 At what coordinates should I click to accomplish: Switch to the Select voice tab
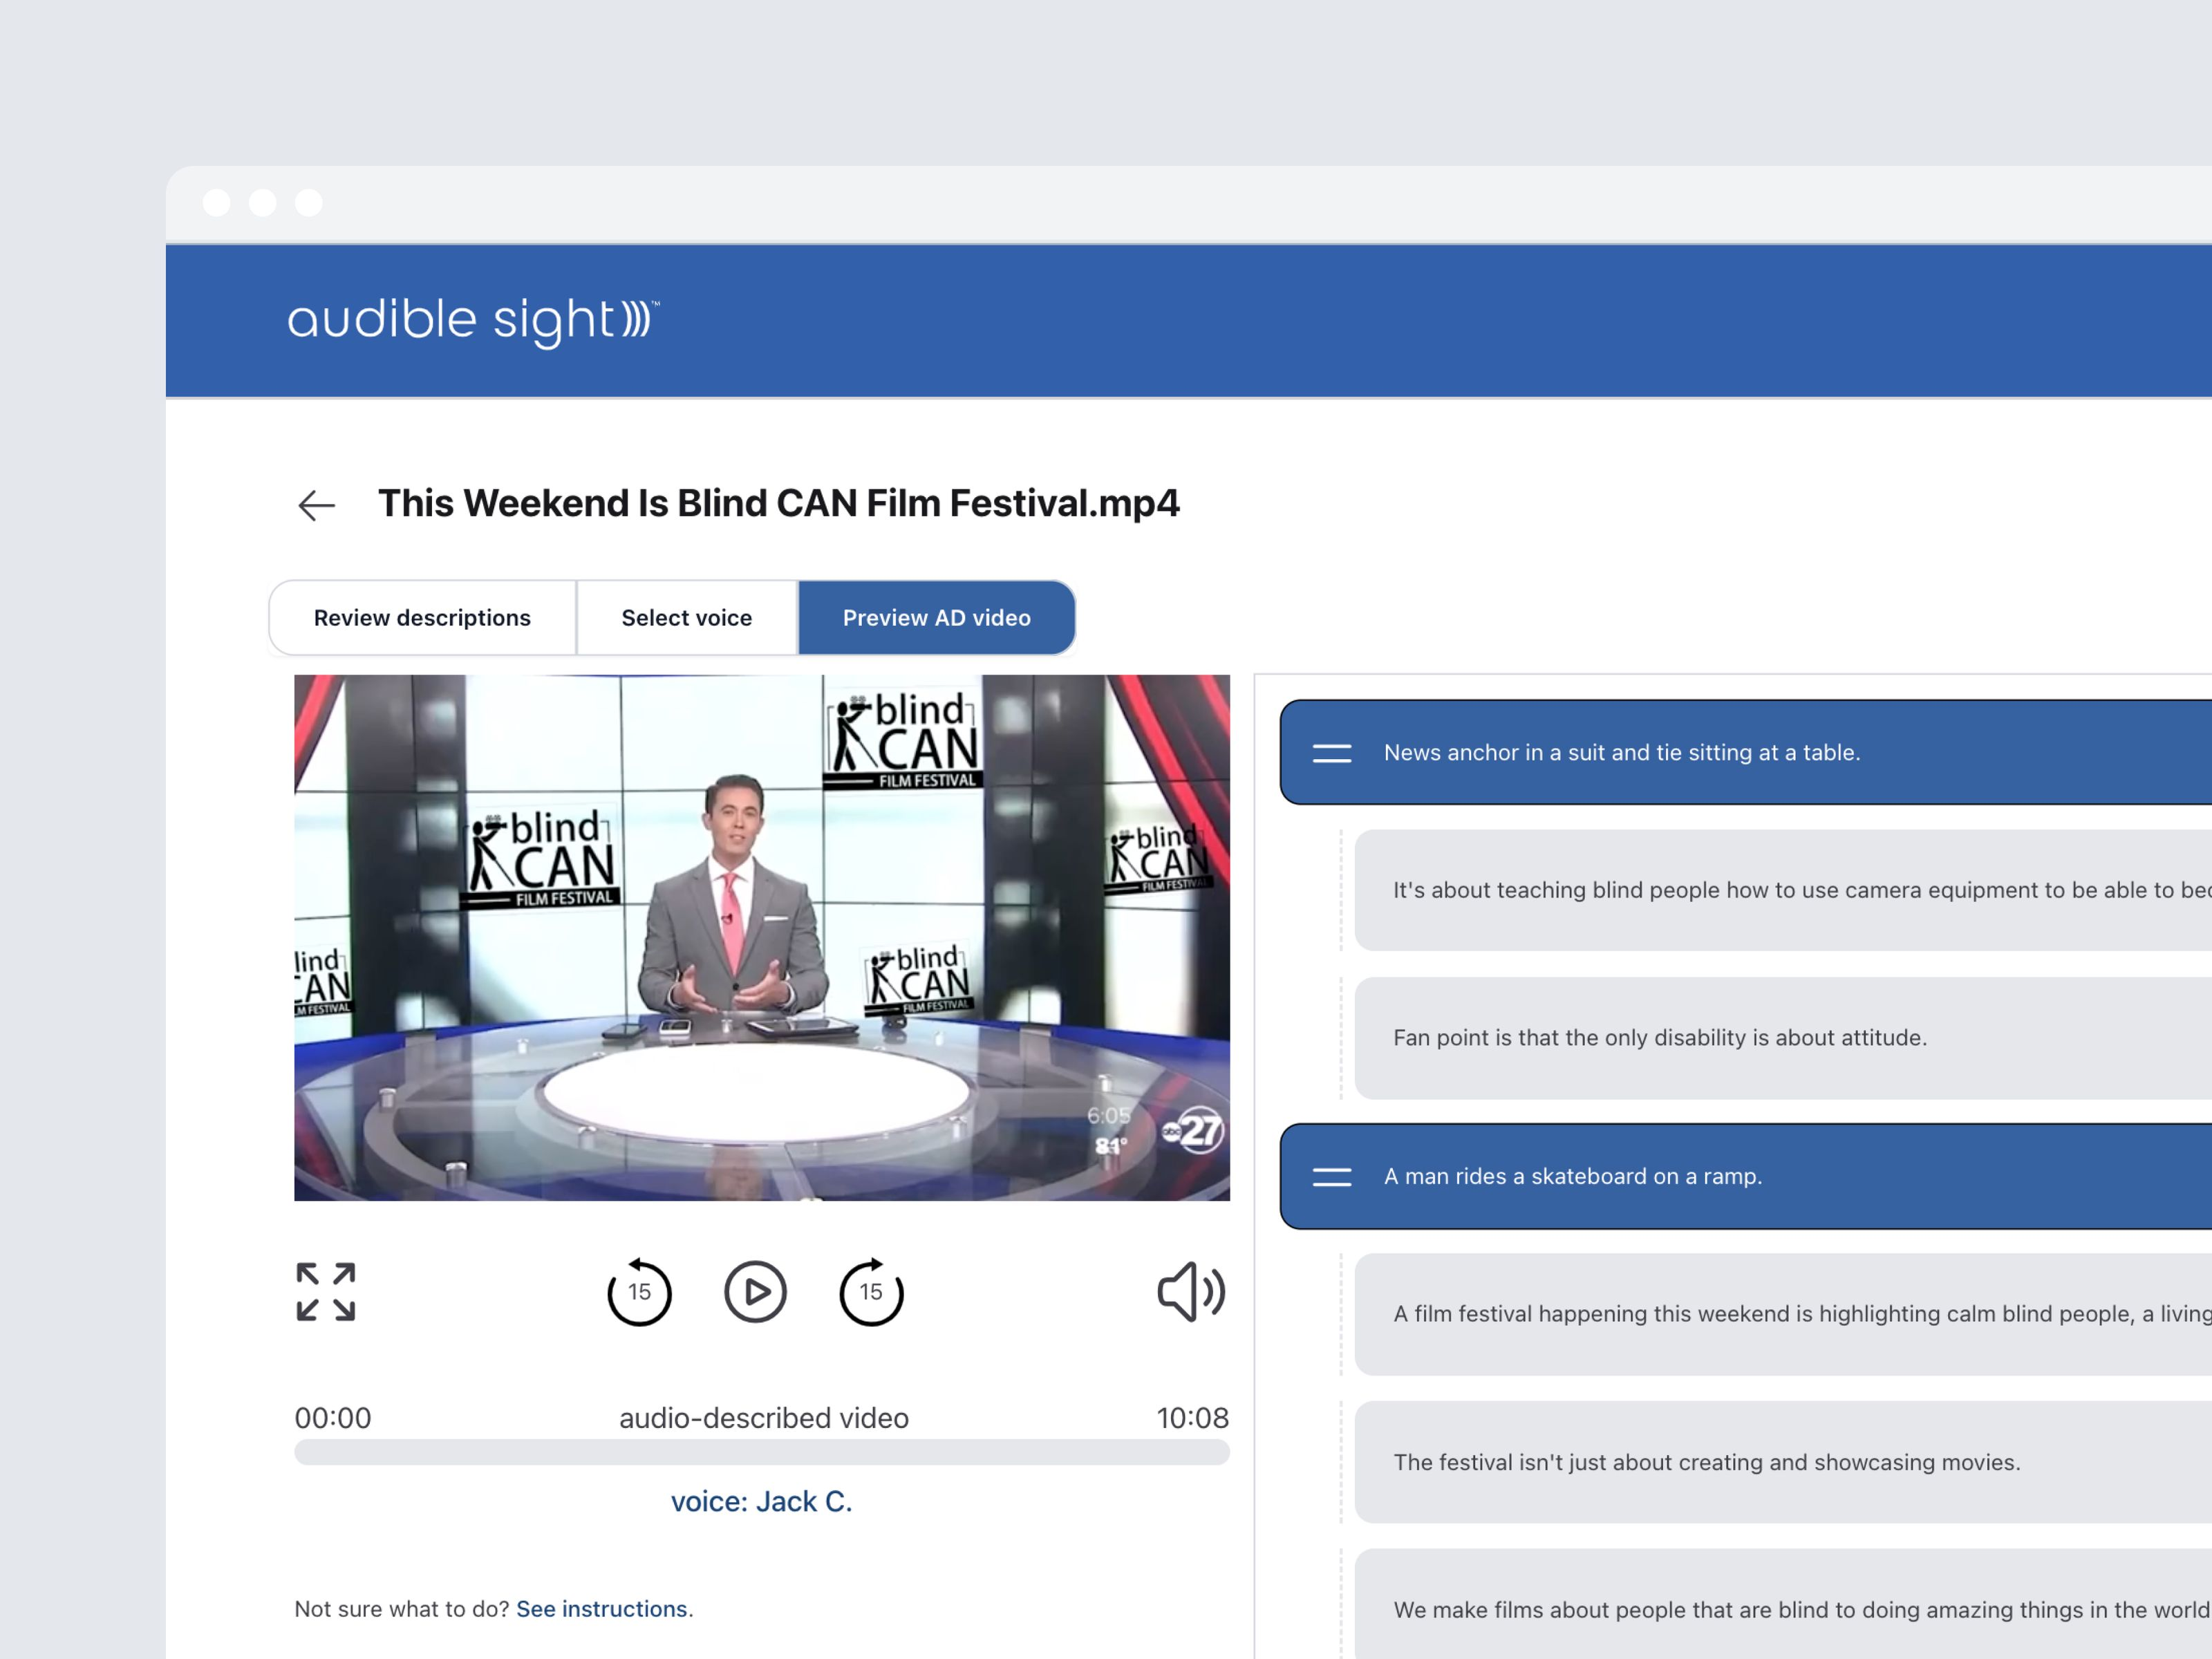click(686, 618)
